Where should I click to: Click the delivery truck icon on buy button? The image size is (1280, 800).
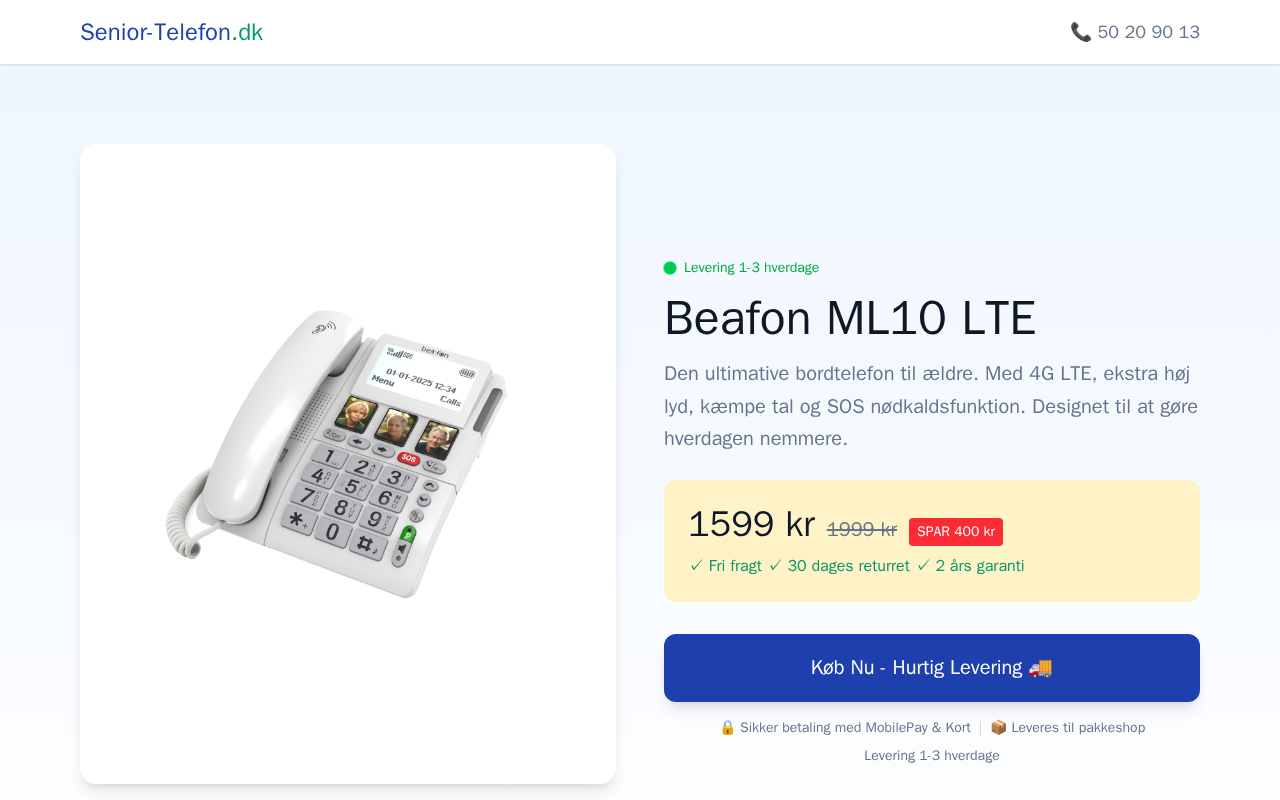pyautogui.click(x=1040, y=668)
